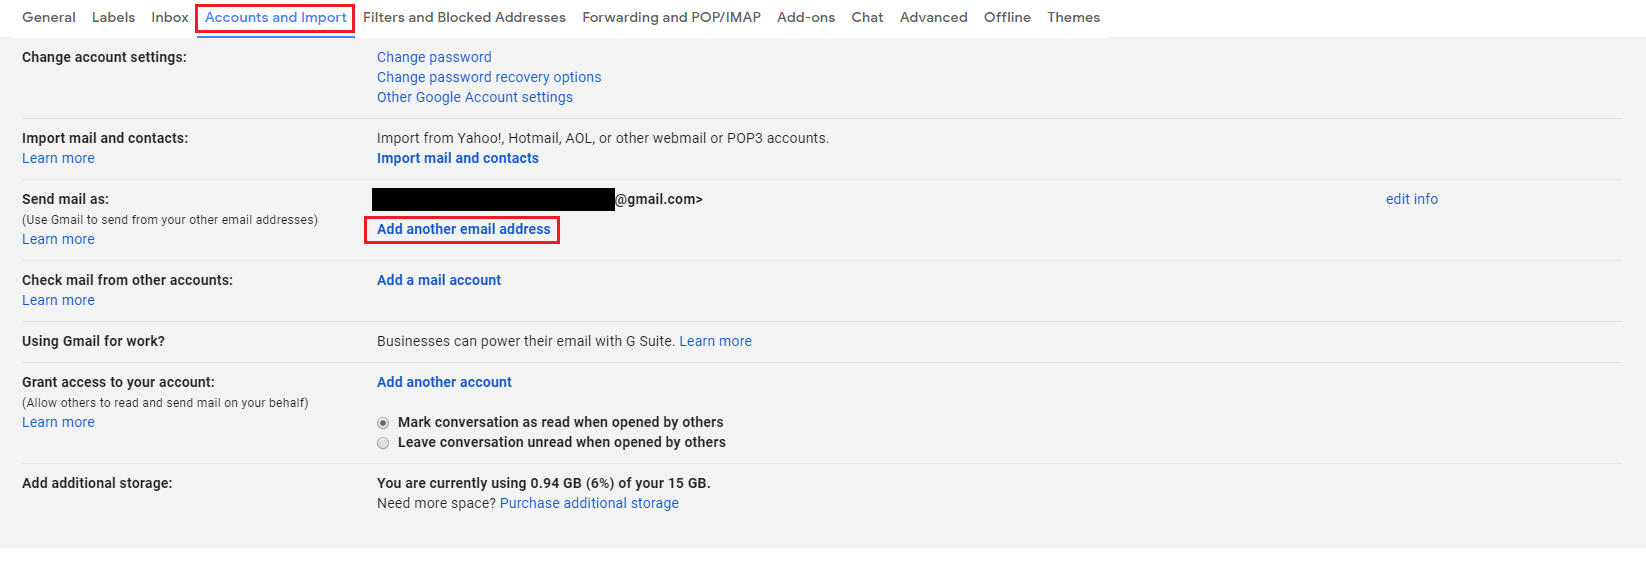Screen dimensions: 1646x566
Task: Open Forwarding and POP/IMAP tab
Action: 671,17
